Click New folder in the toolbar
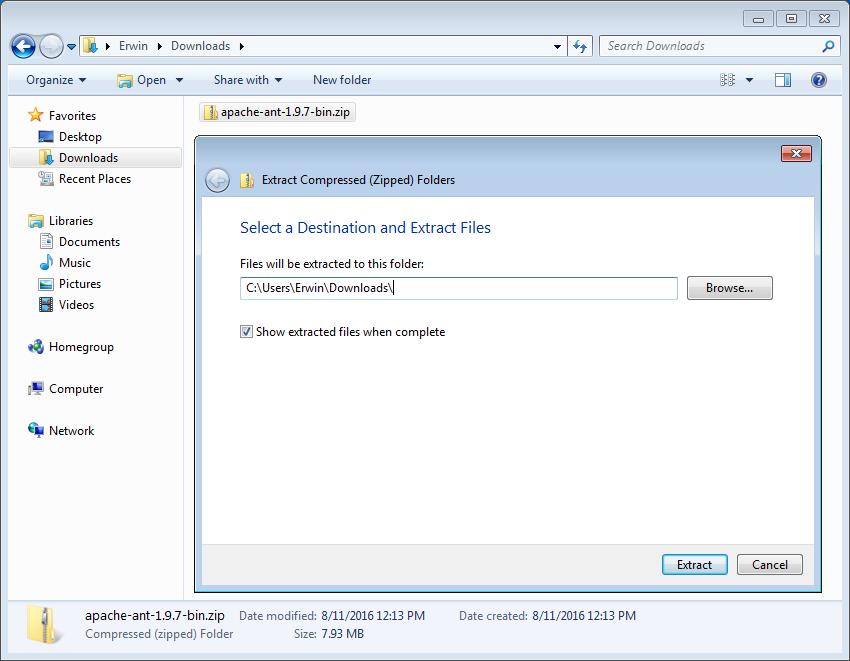 tap(342, 80)
